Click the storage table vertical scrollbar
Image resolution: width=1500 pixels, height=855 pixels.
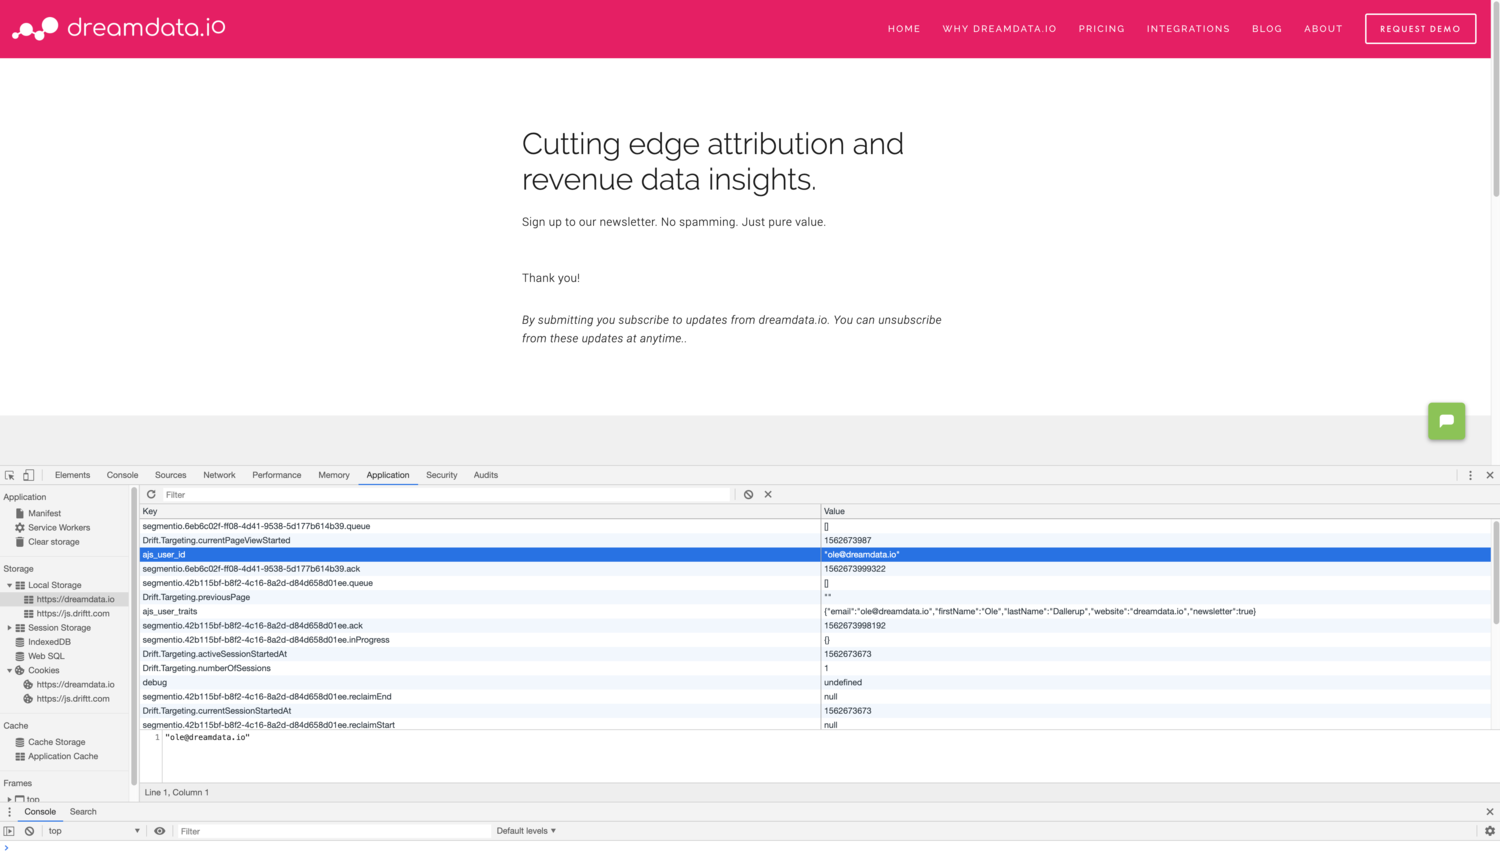tap(1495, 573)
